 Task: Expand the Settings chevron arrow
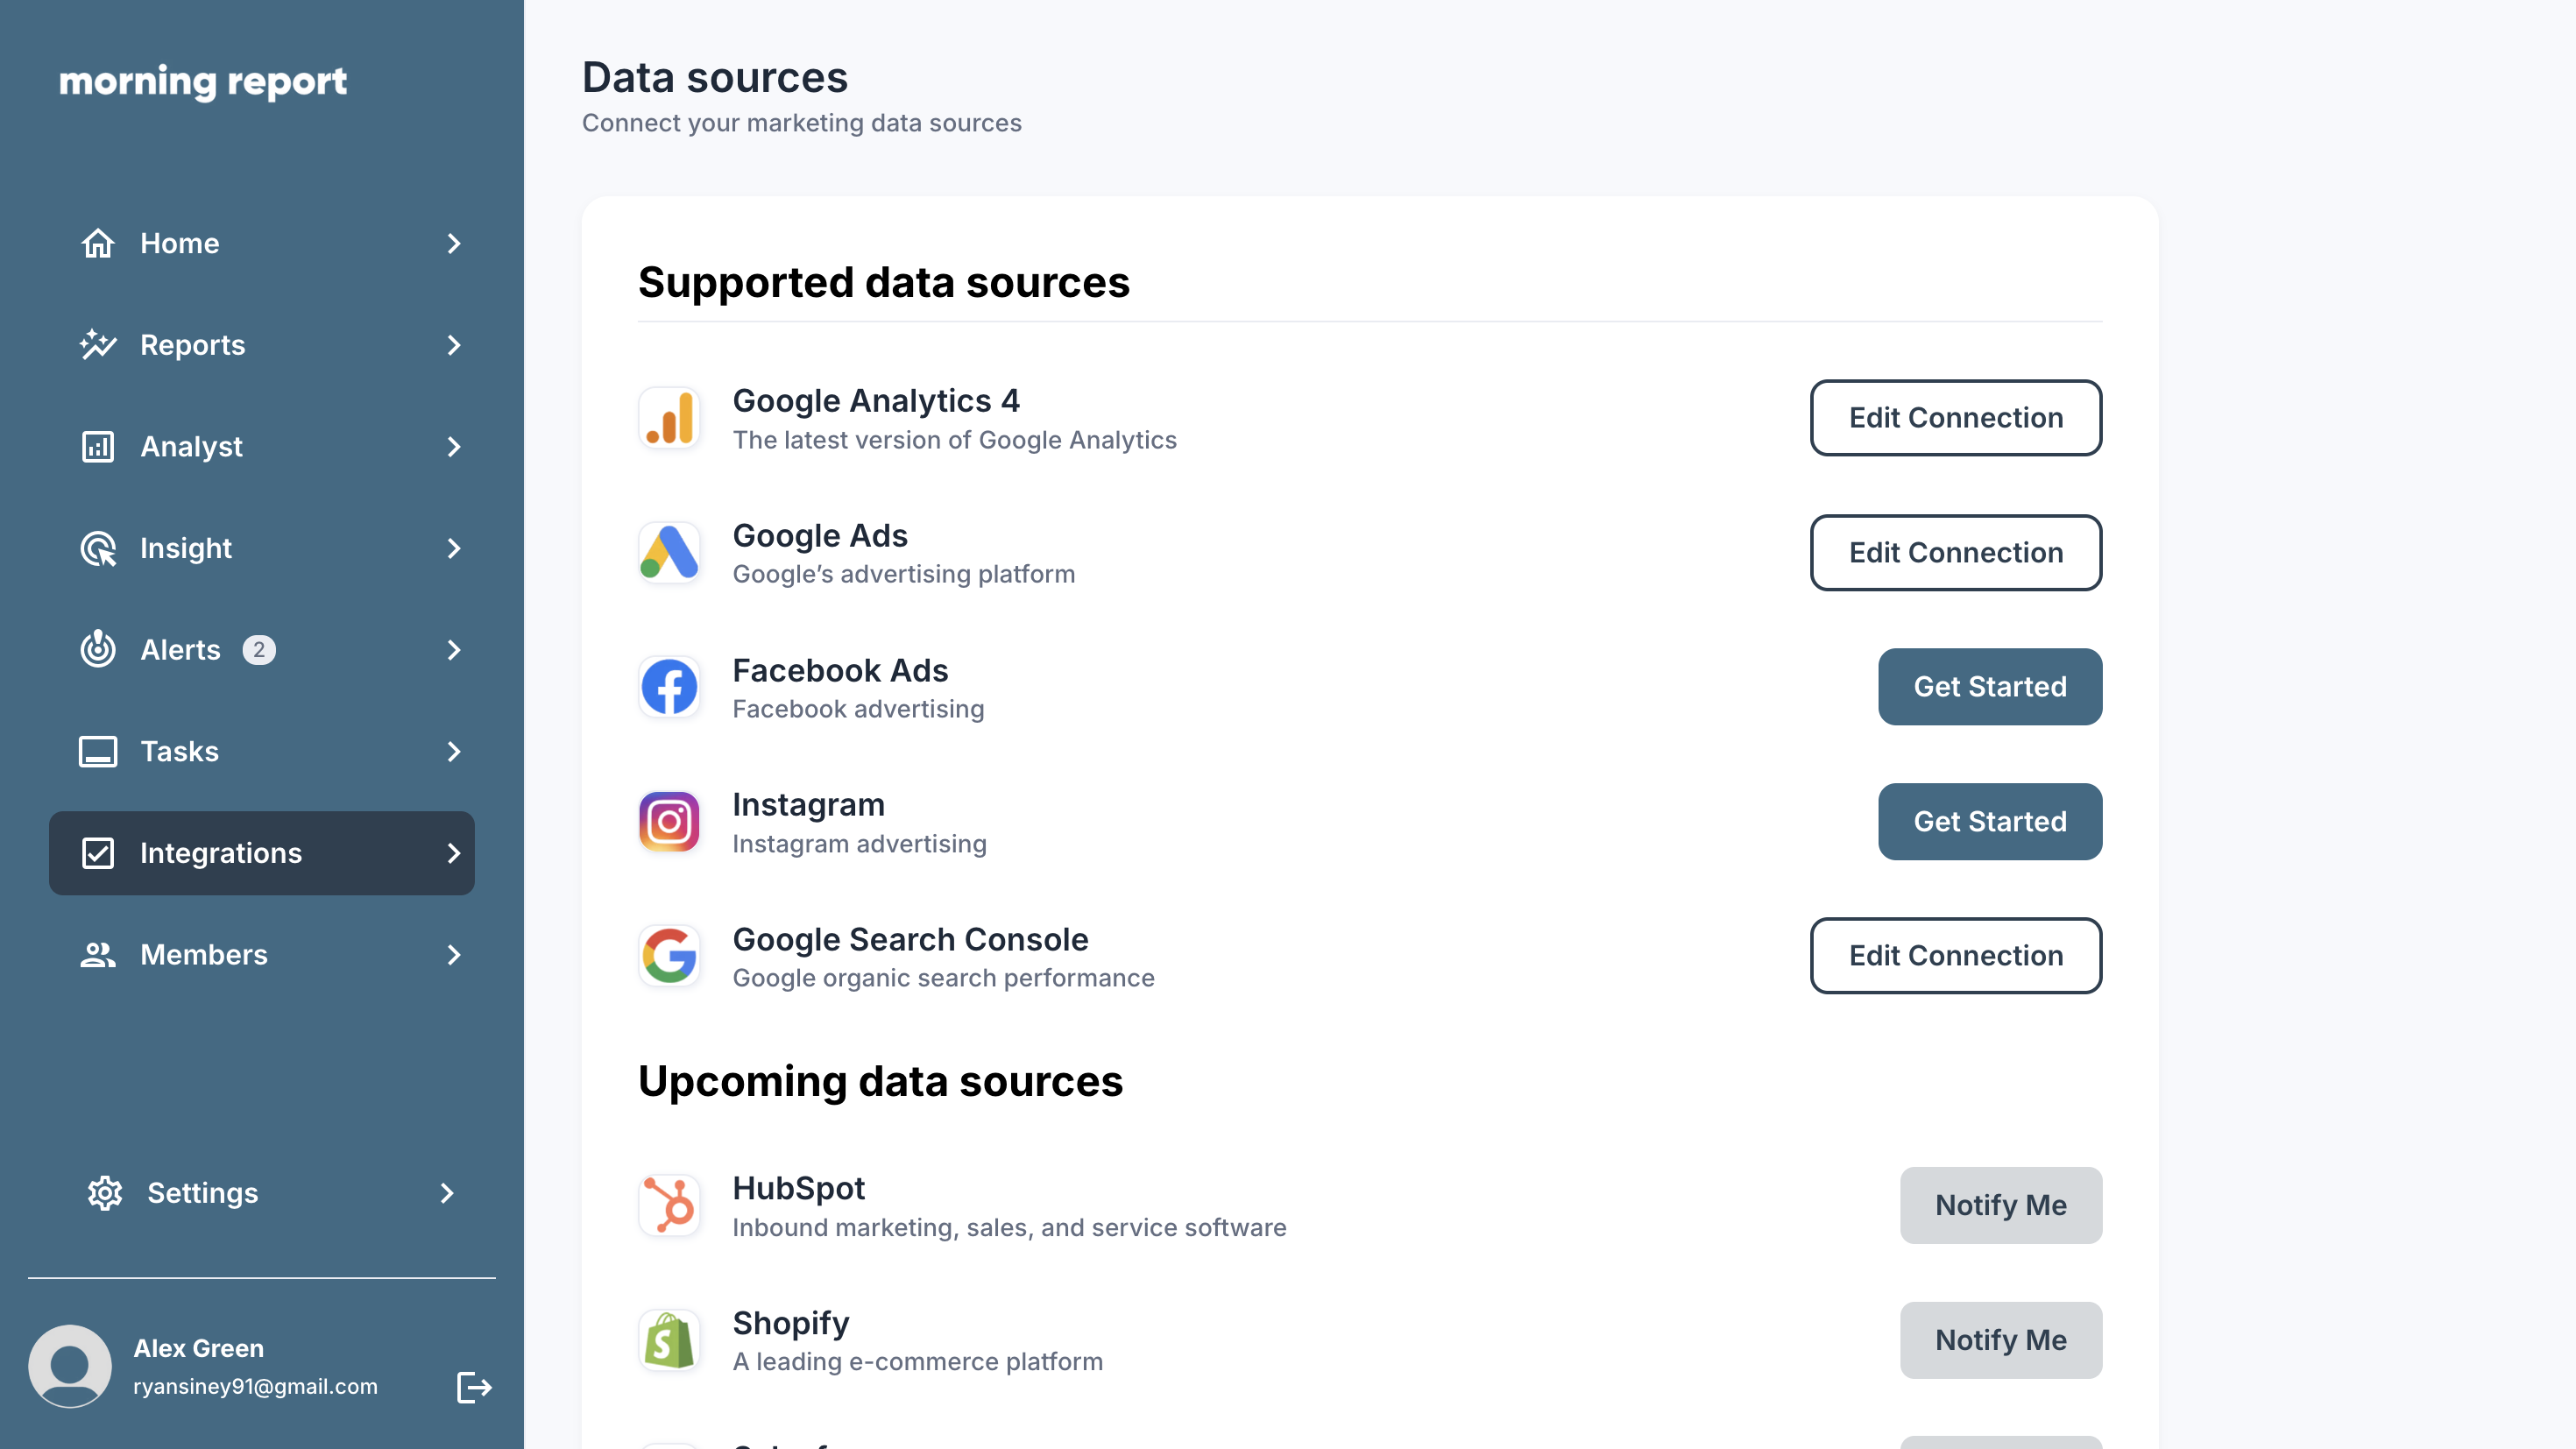pyautogui.click(x=447, y=1193)
